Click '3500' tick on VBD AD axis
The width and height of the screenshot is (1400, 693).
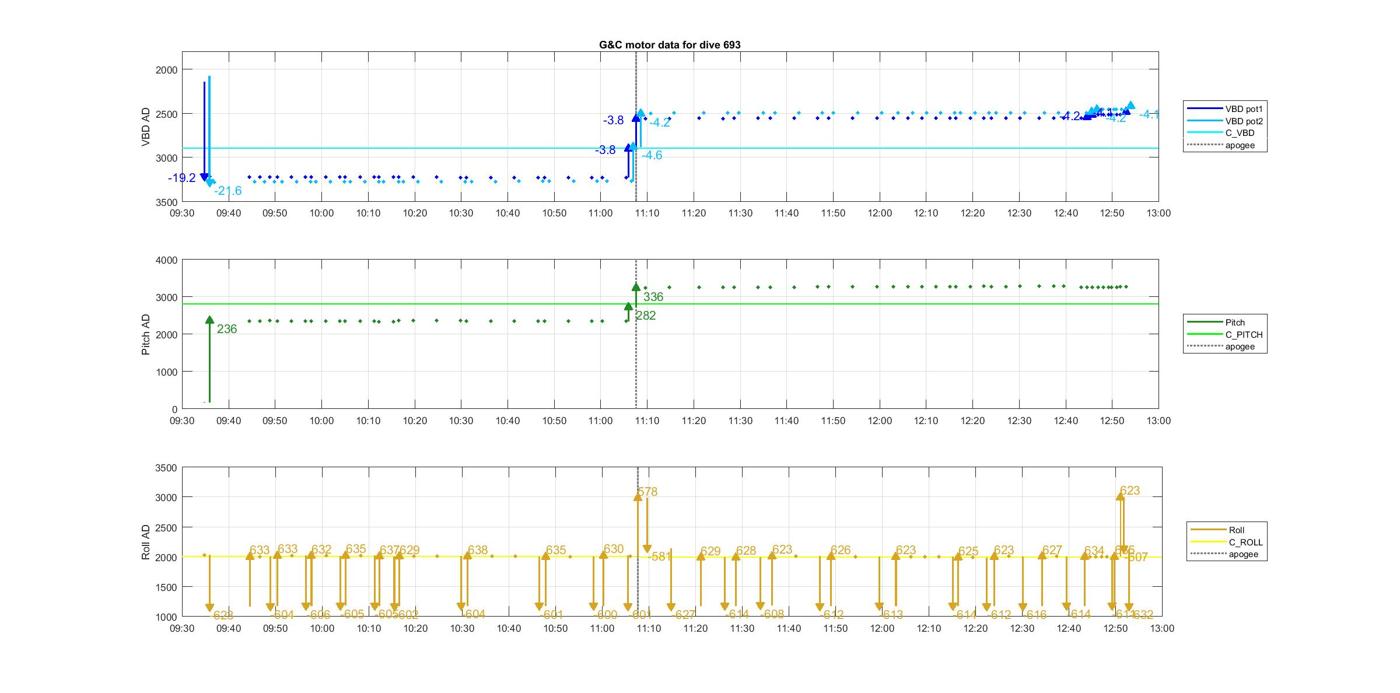click(x=166, y=202)
